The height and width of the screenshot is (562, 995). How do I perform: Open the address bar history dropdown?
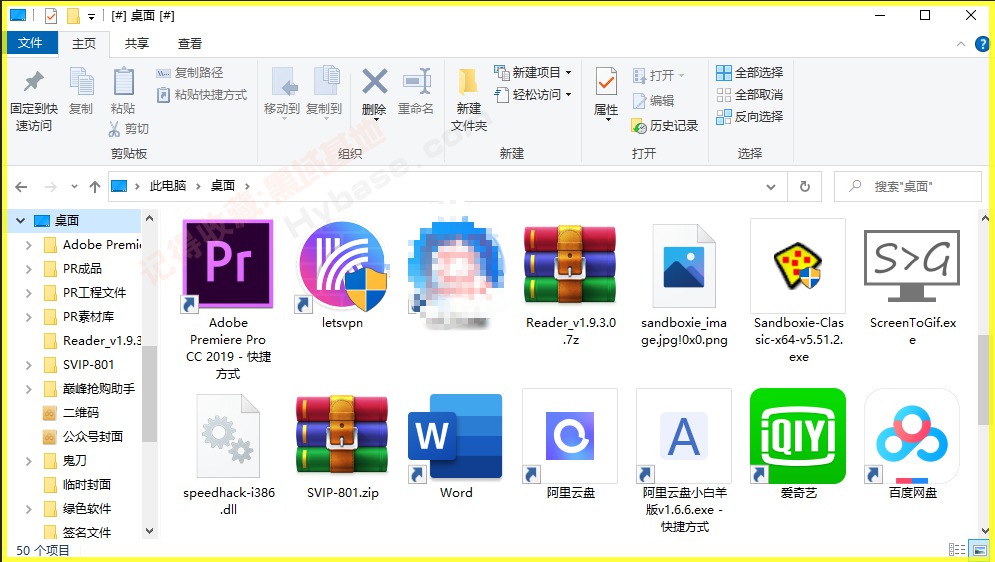(x=771, y=186)
